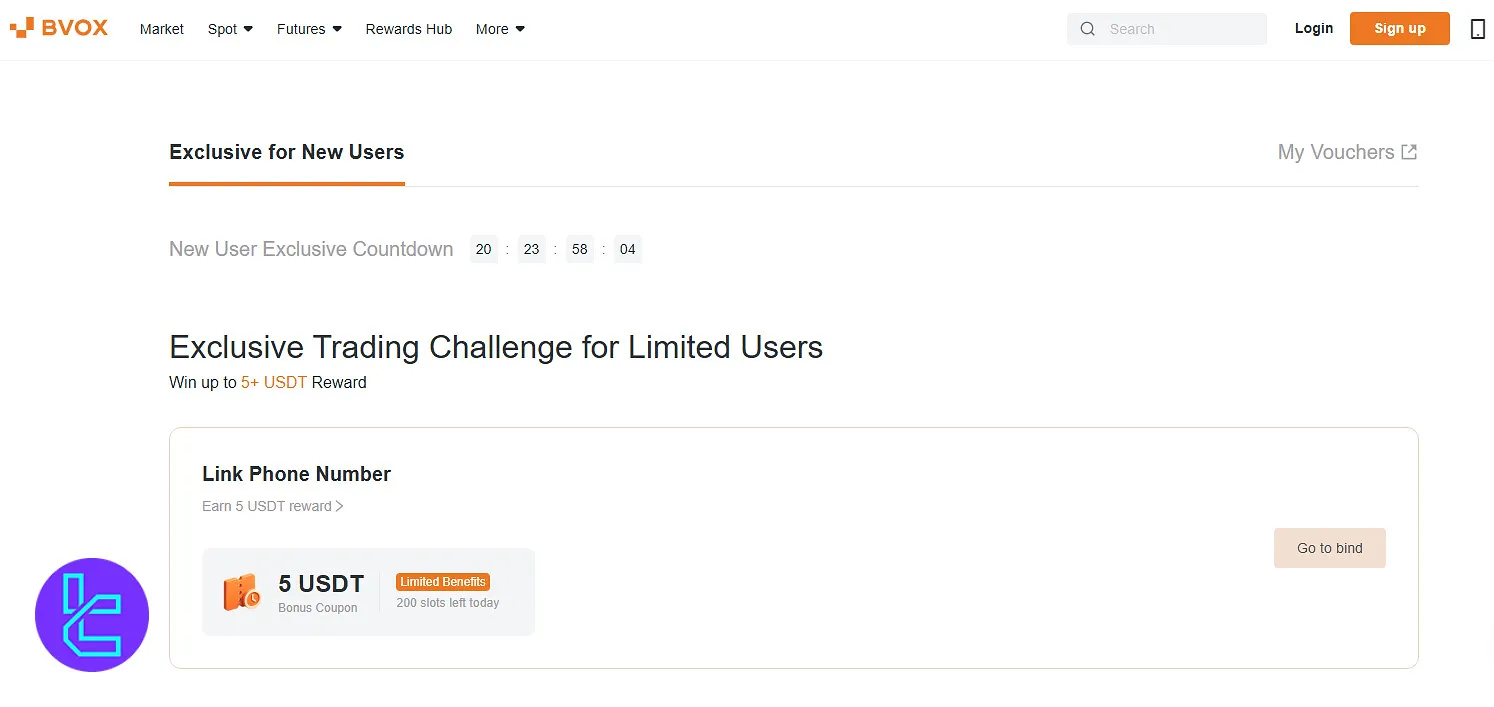Click the chevron after Earn 5 USDT reward
This screenshot has width=1494, height=707.
pos(340,506)
